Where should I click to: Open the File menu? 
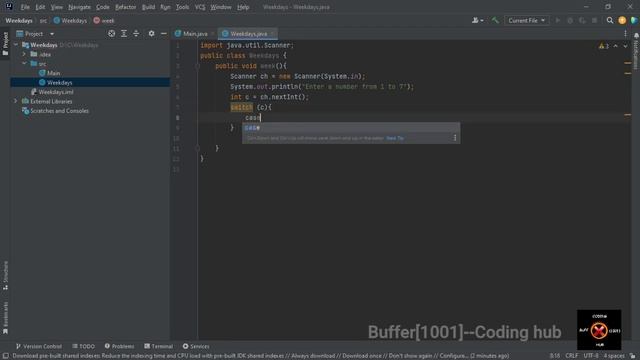[25, 7]
